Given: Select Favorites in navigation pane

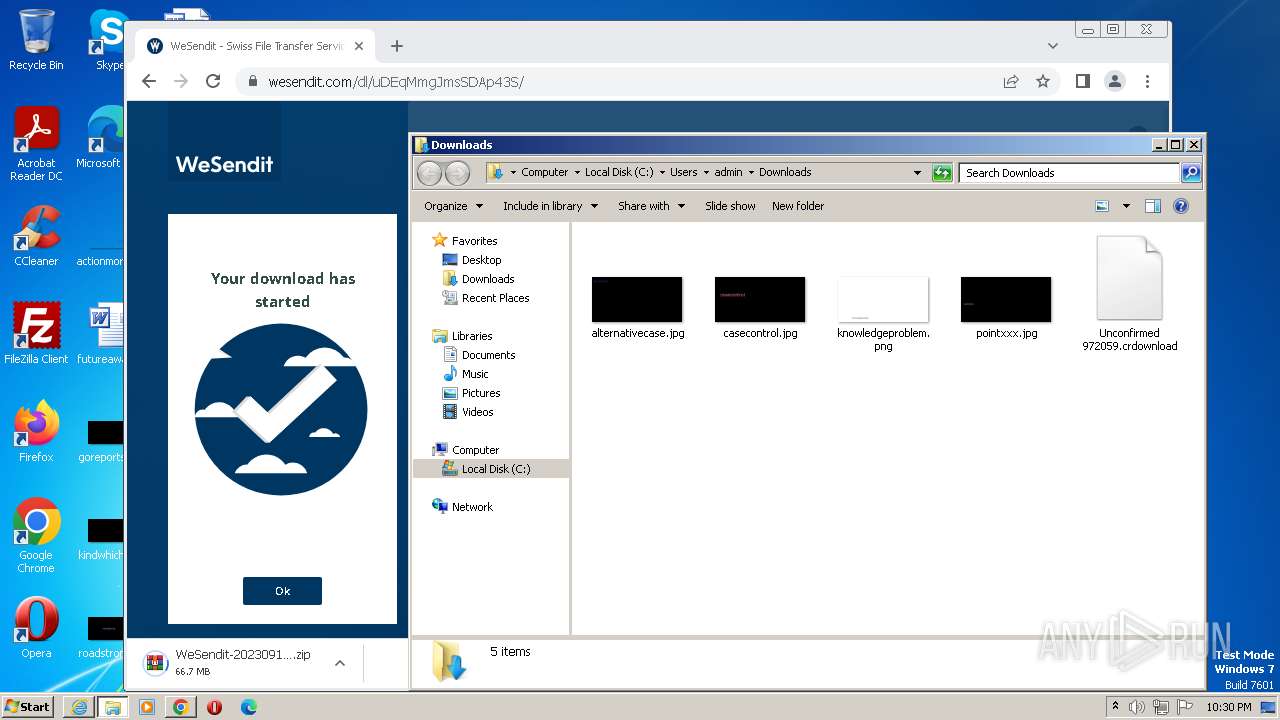Looking at the screenshot, I should point(474,241).
